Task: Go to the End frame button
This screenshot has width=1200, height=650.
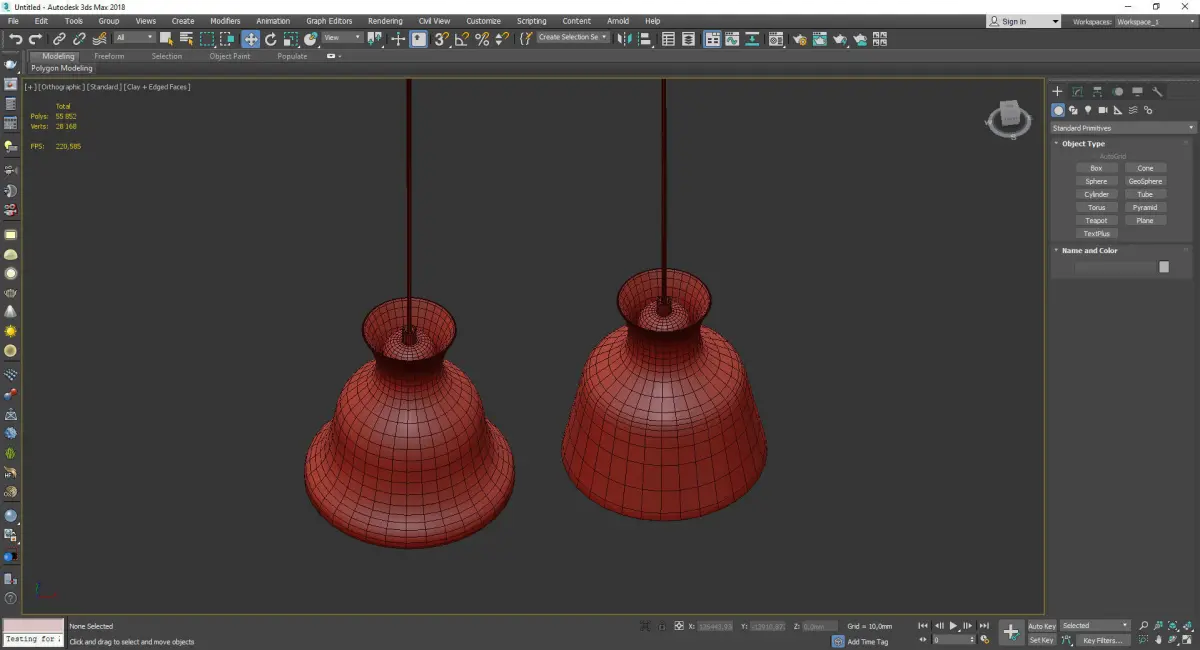Action: (x=984, y=626)
